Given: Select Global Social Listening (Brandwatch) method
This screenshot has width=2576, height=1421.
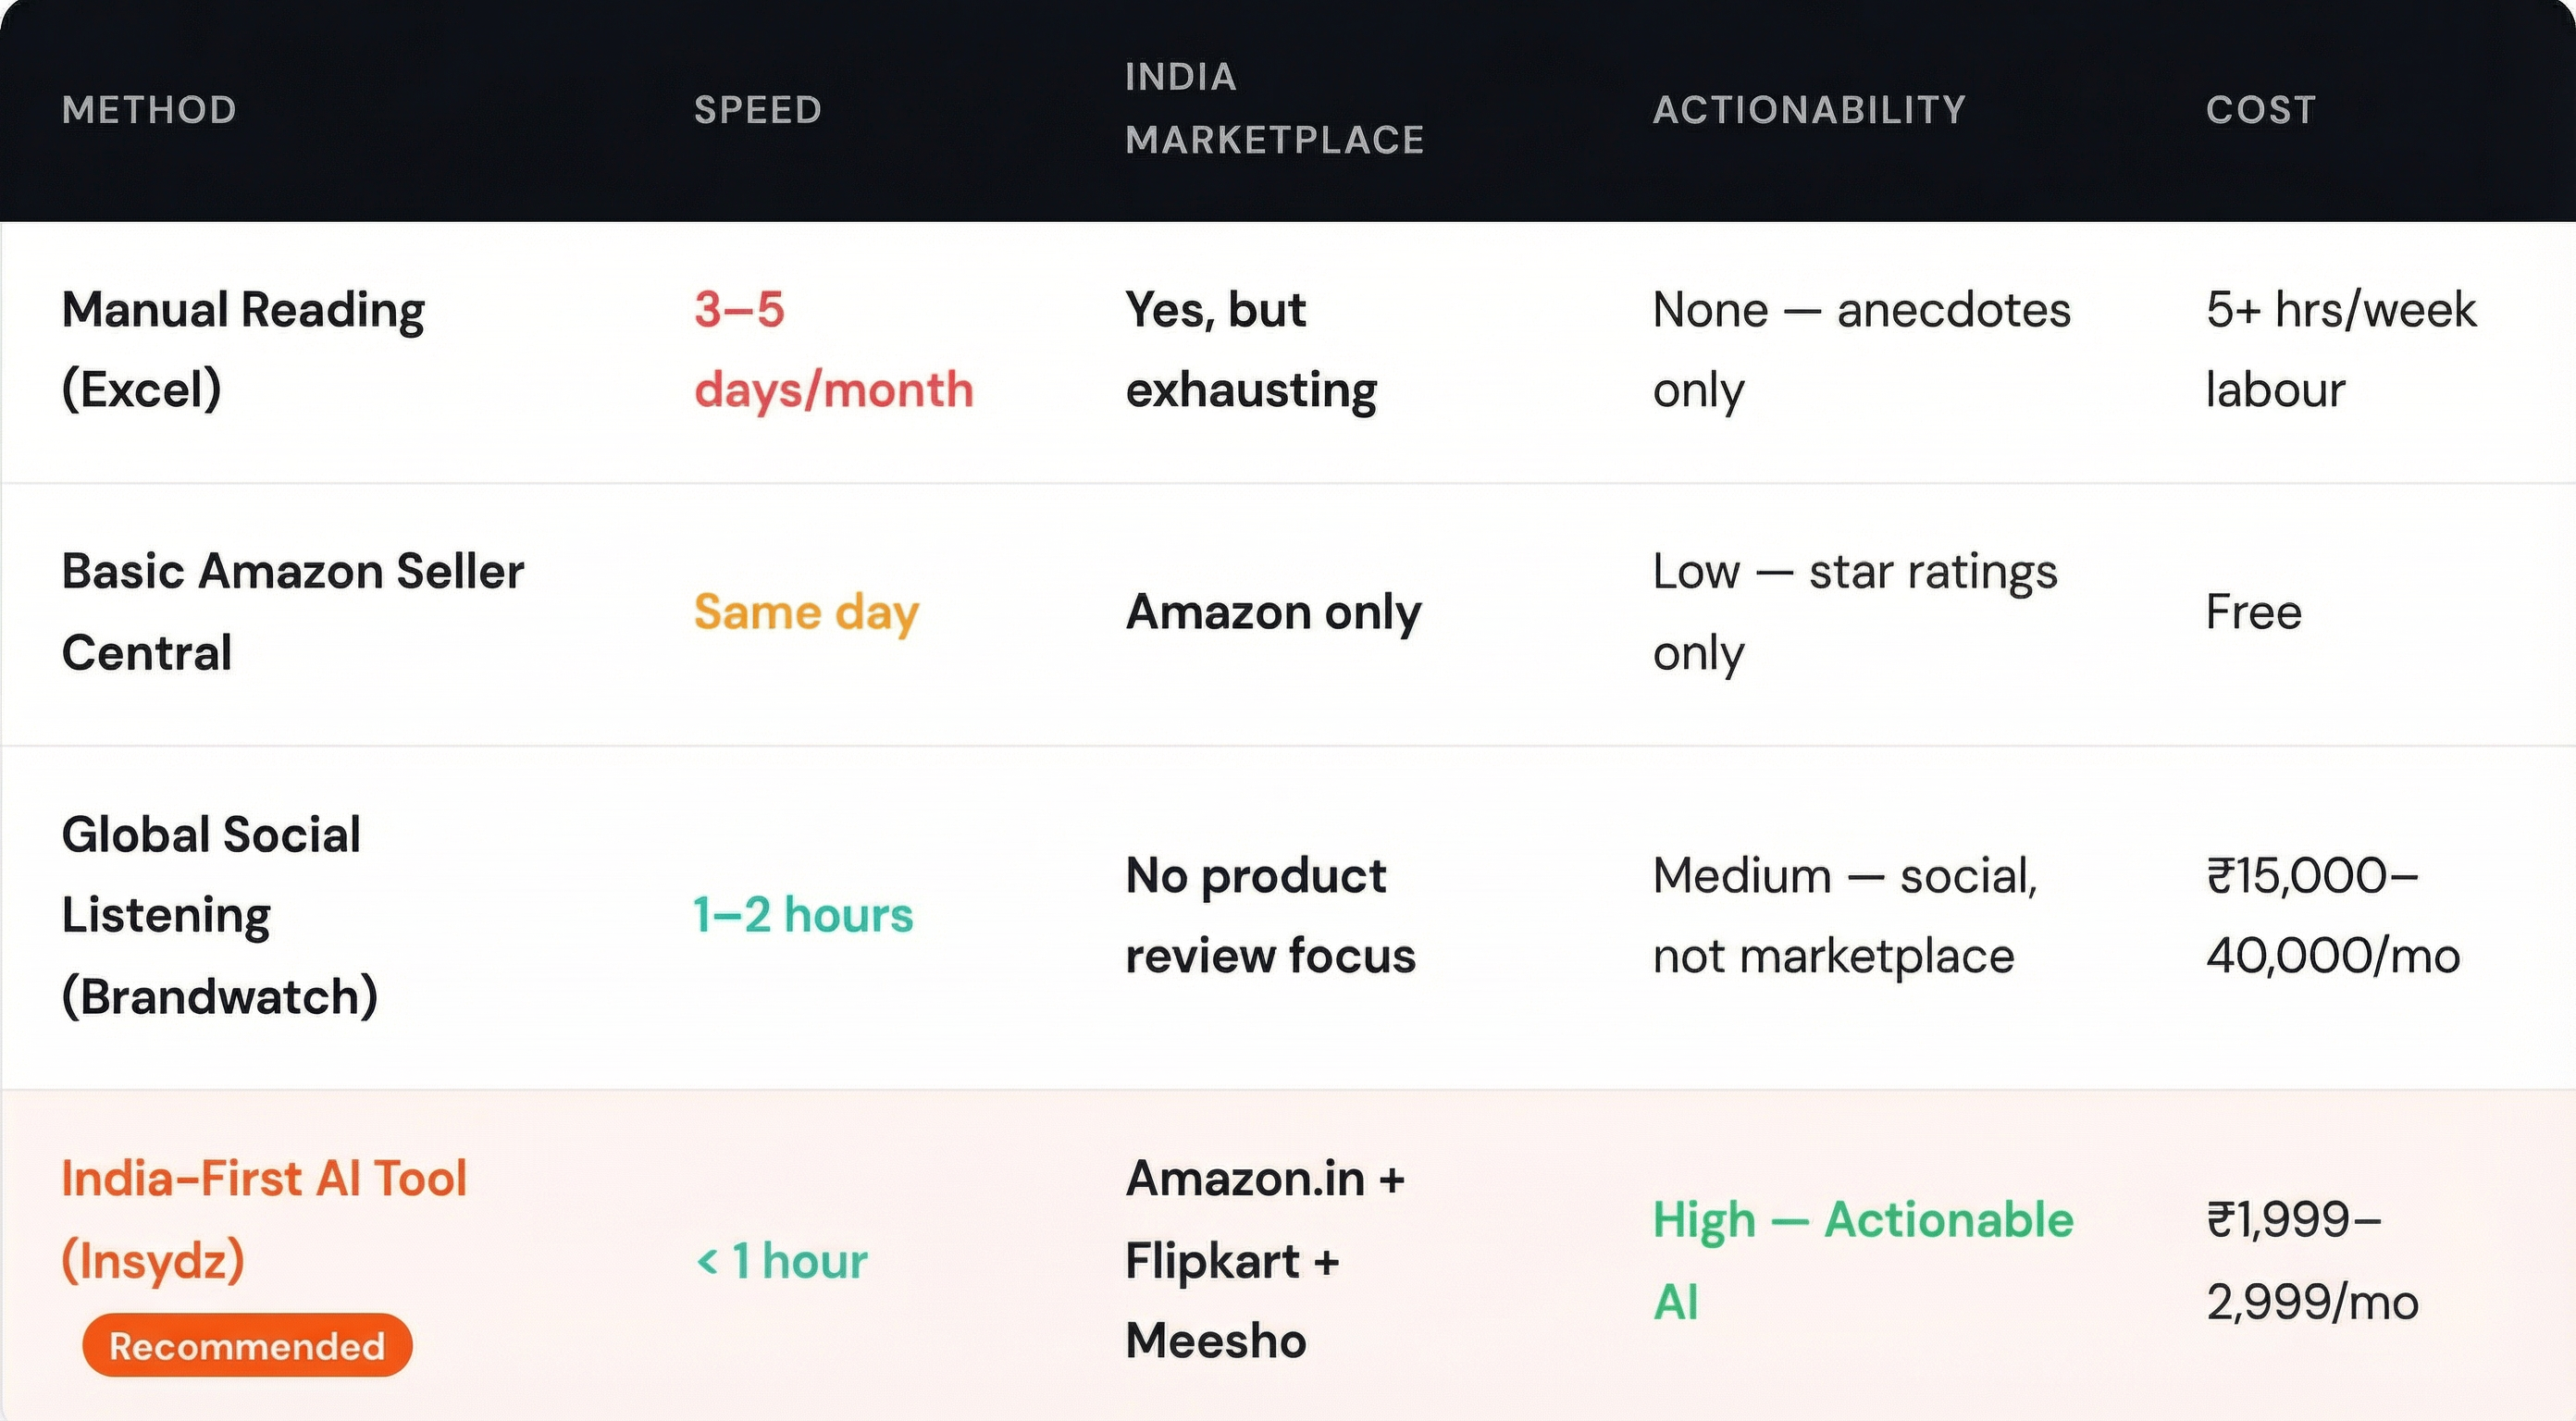Looking at the screenshot, I should tap(220, 915).
